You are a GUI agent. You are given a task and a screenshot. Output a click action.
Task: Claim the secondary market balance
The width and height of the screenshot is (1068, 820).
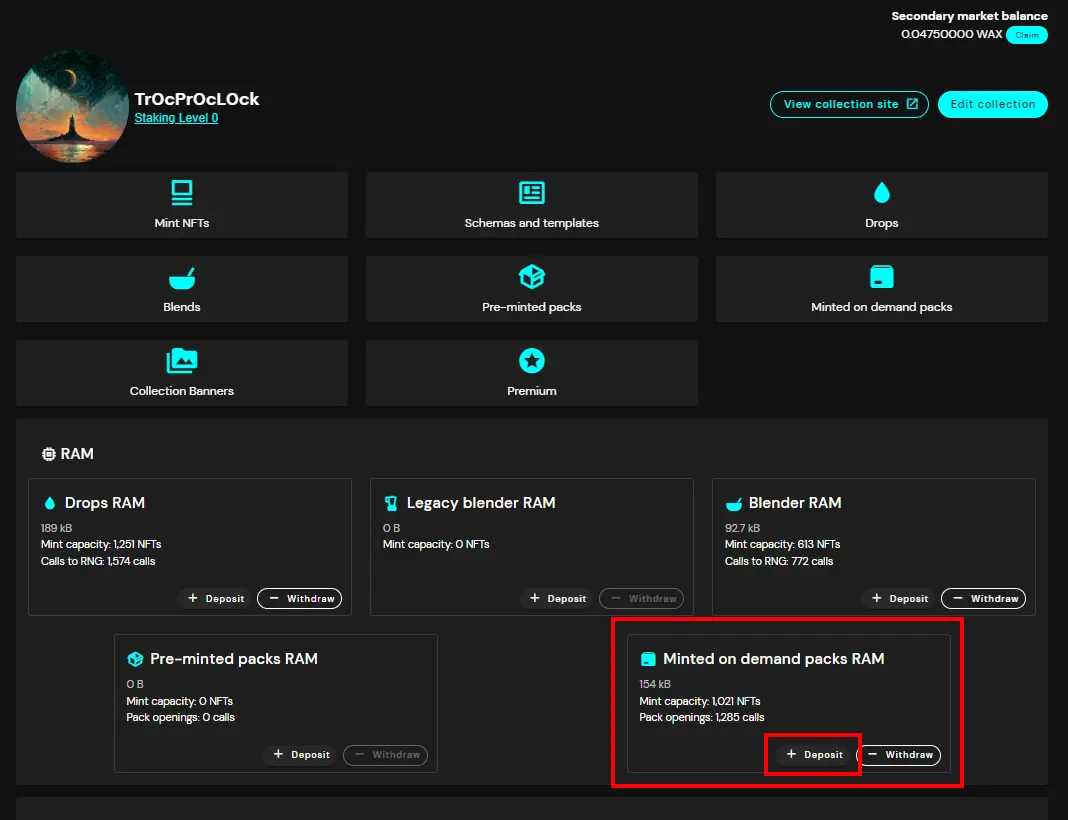[1026, 35]
